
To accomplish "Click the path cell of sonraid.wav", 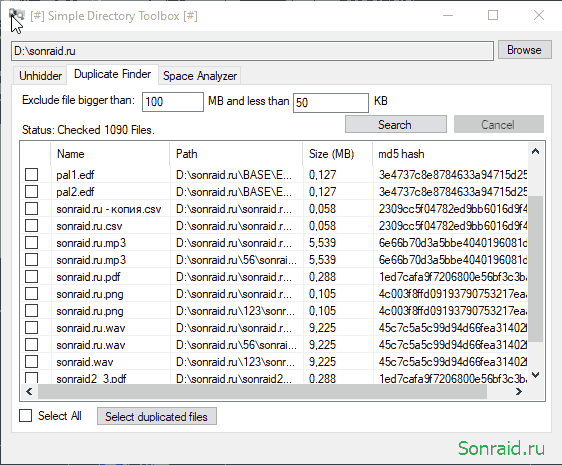I will click(235, 362).
